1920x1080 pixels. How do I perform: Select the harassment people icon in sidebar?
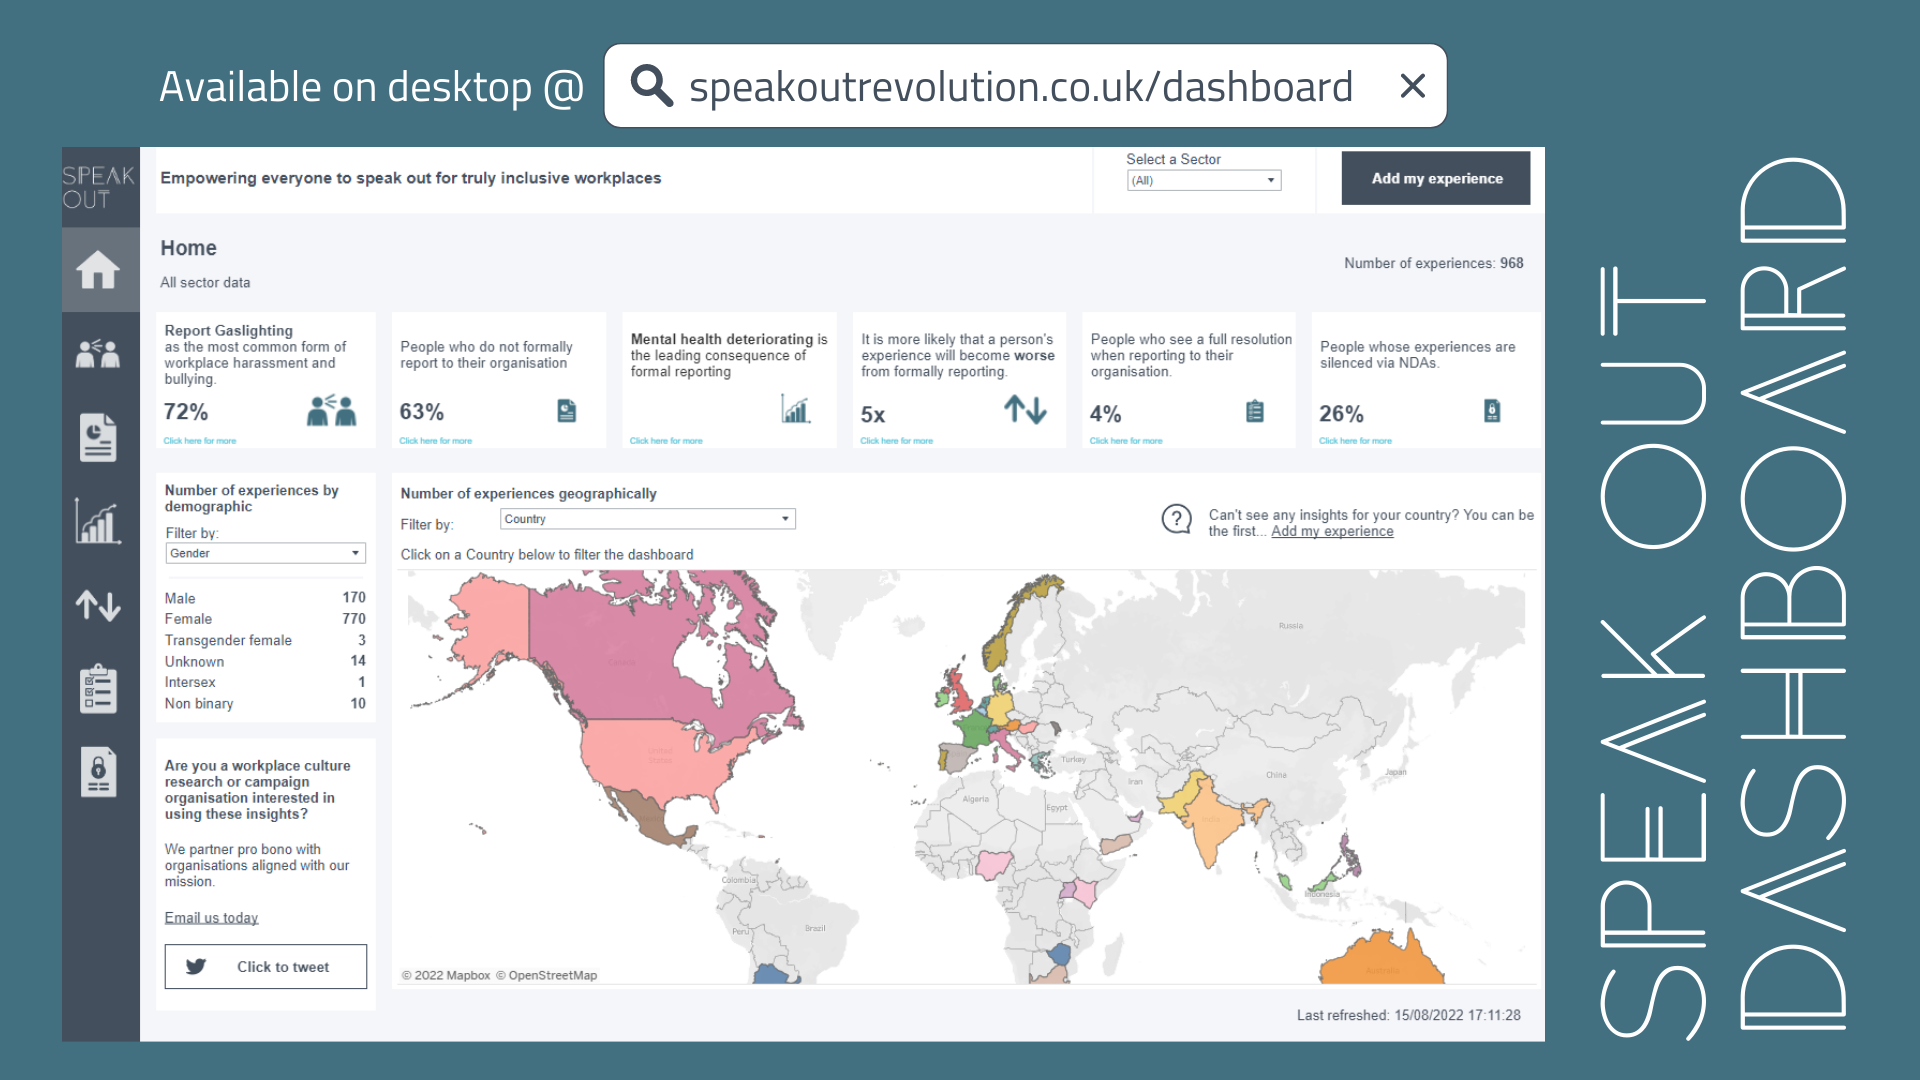[99, 353]
